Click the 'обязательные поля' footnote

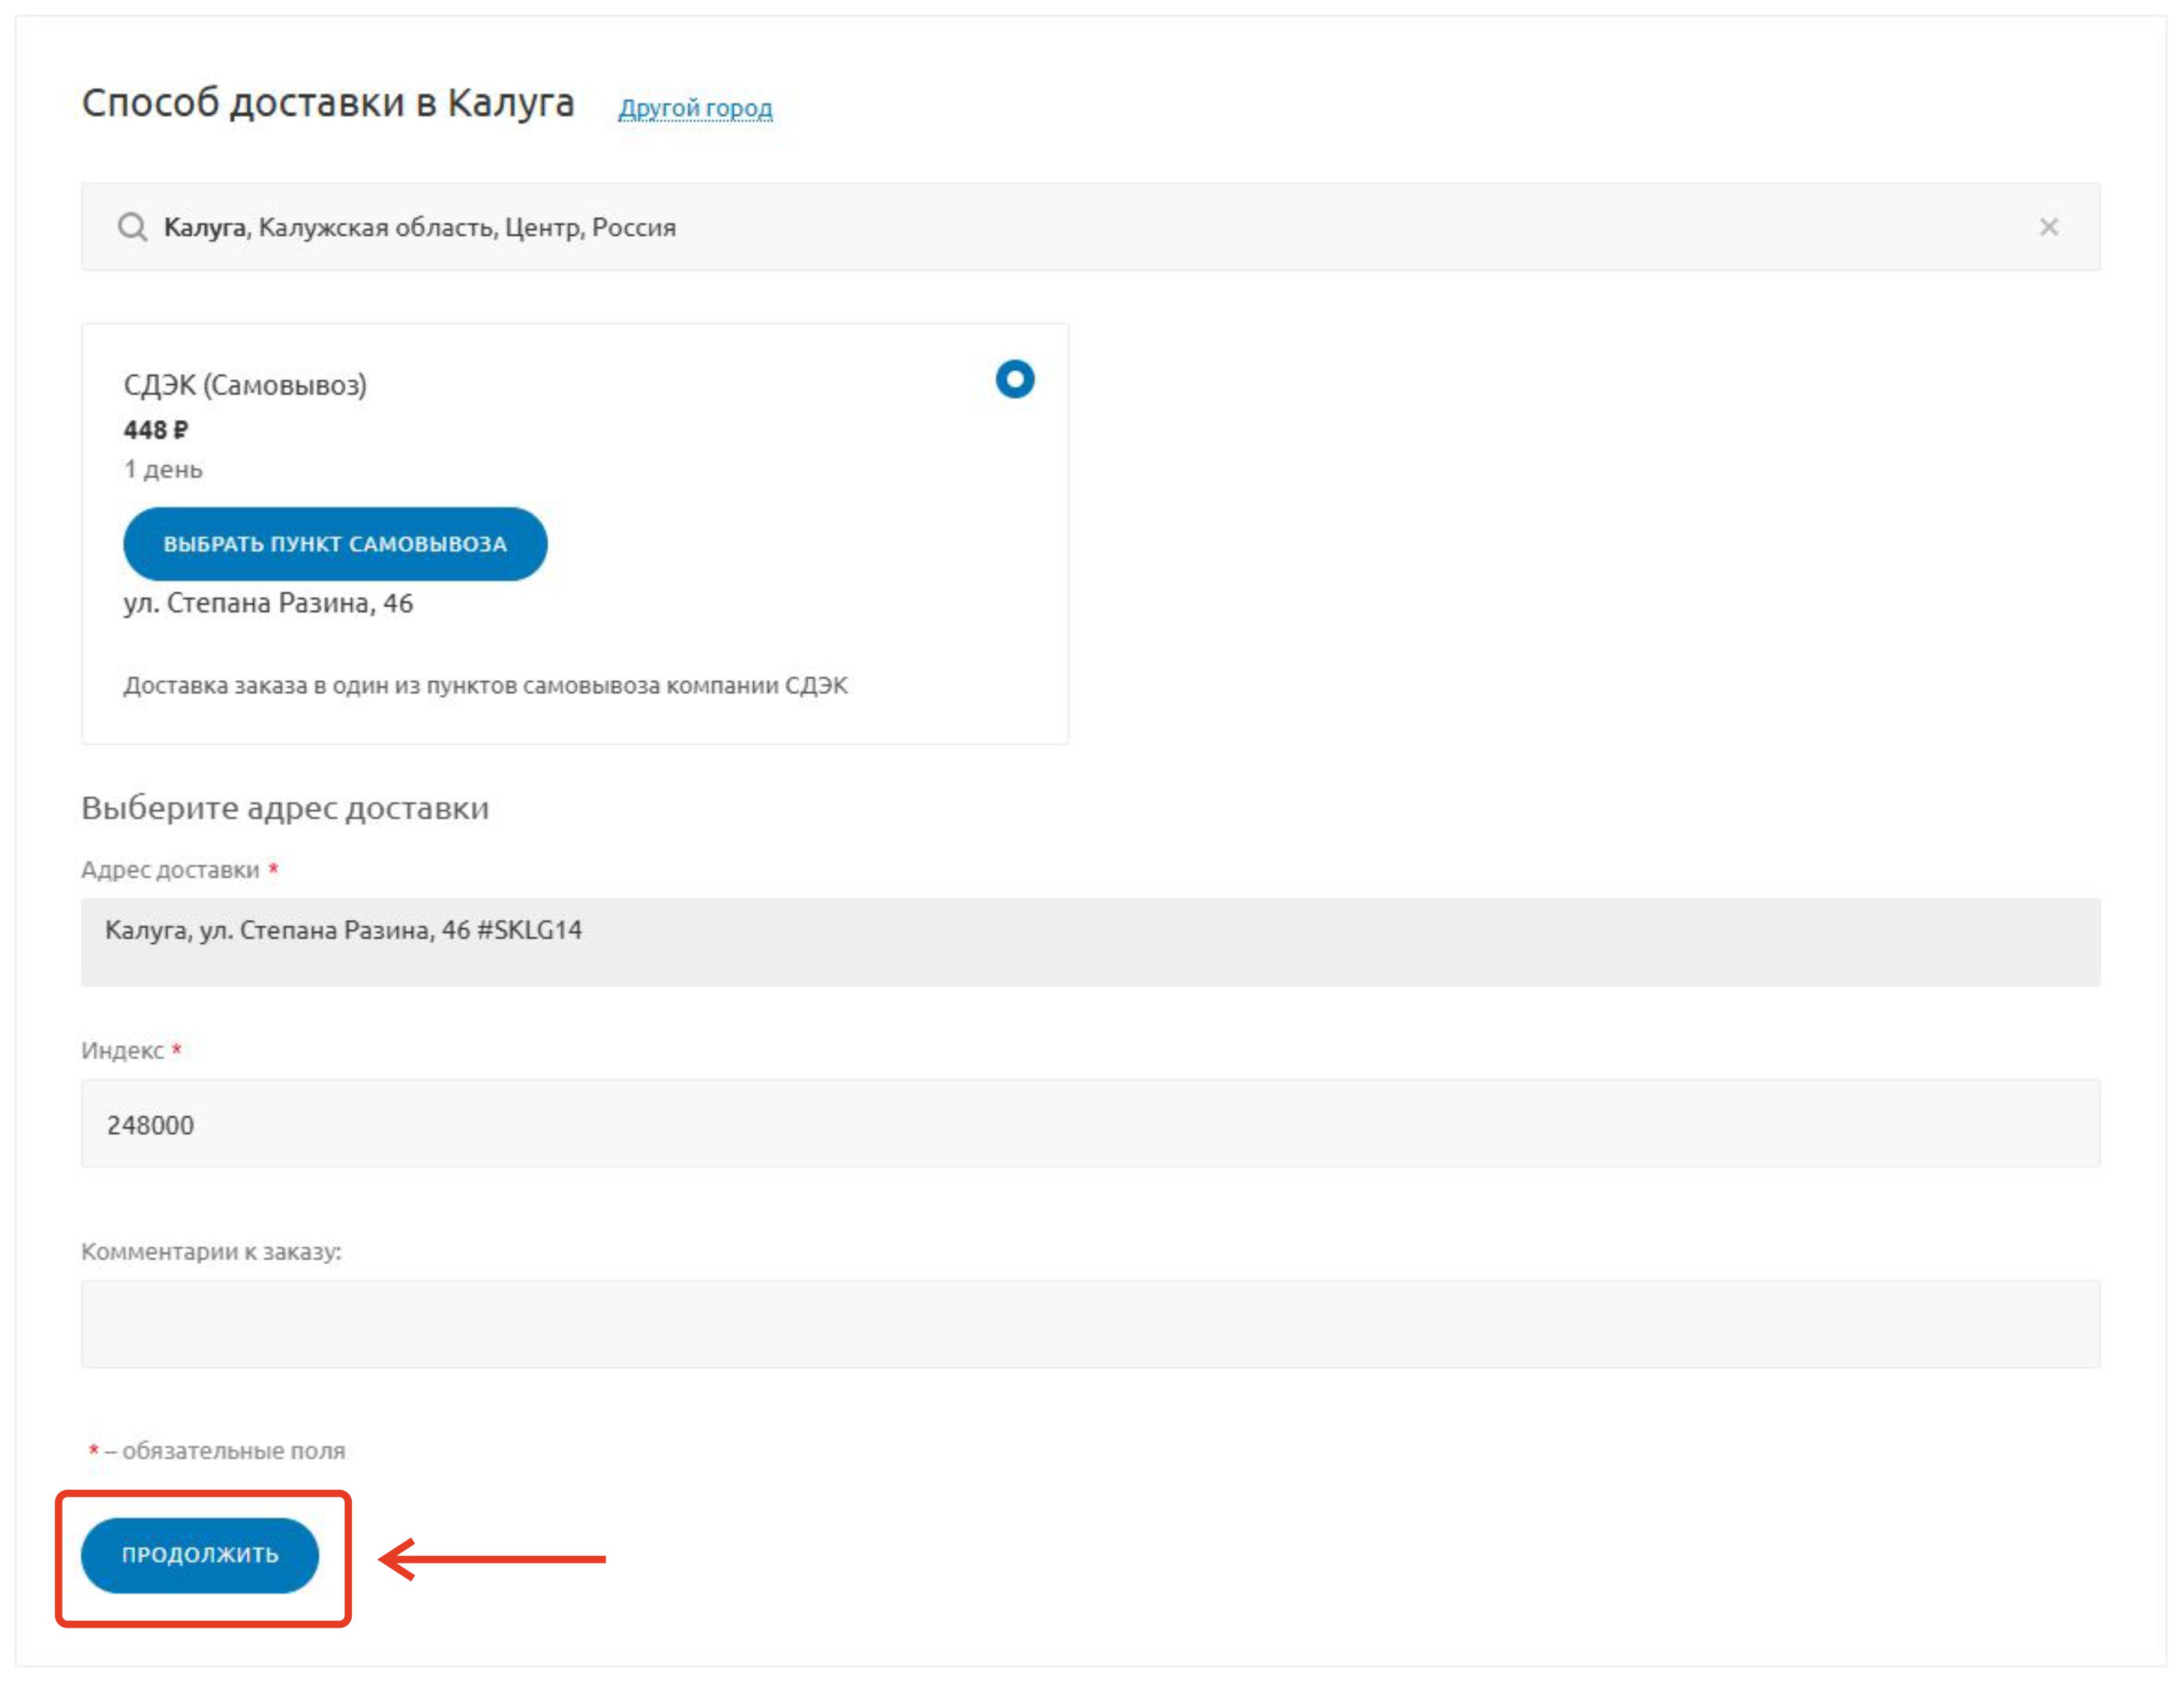click(233, 1451)
